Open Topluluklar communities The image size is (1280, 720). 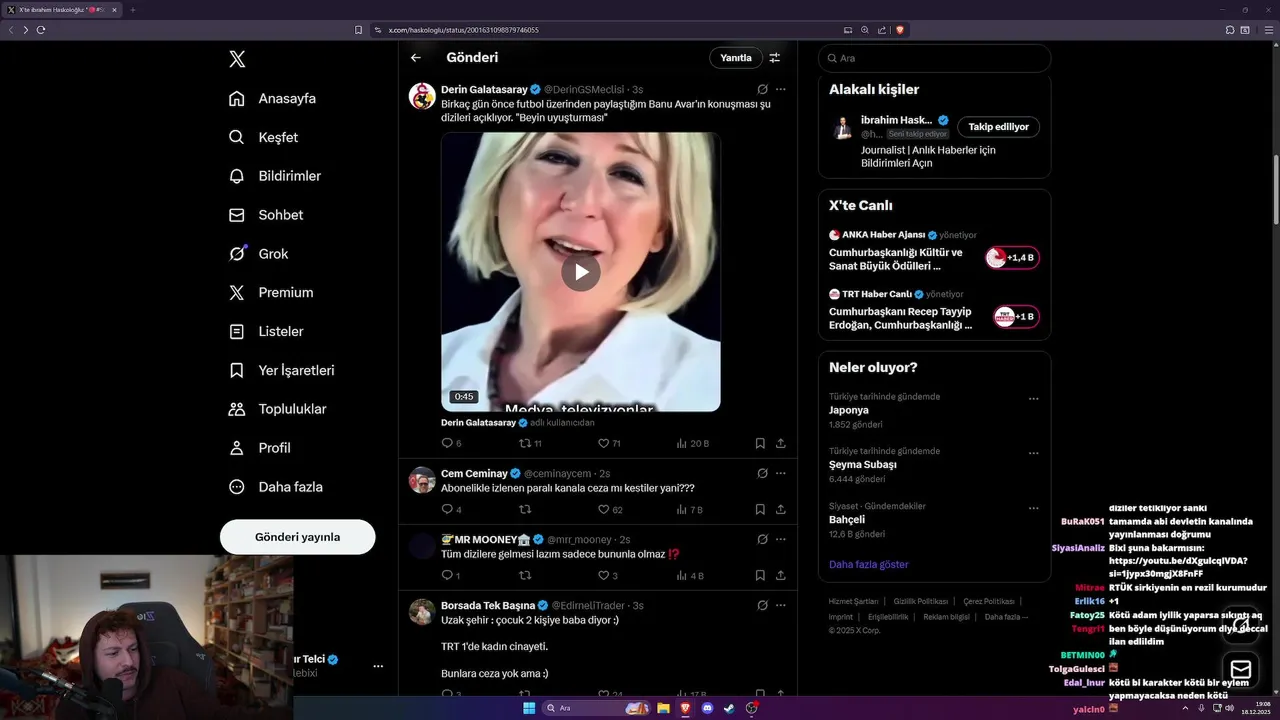(277, 409)
